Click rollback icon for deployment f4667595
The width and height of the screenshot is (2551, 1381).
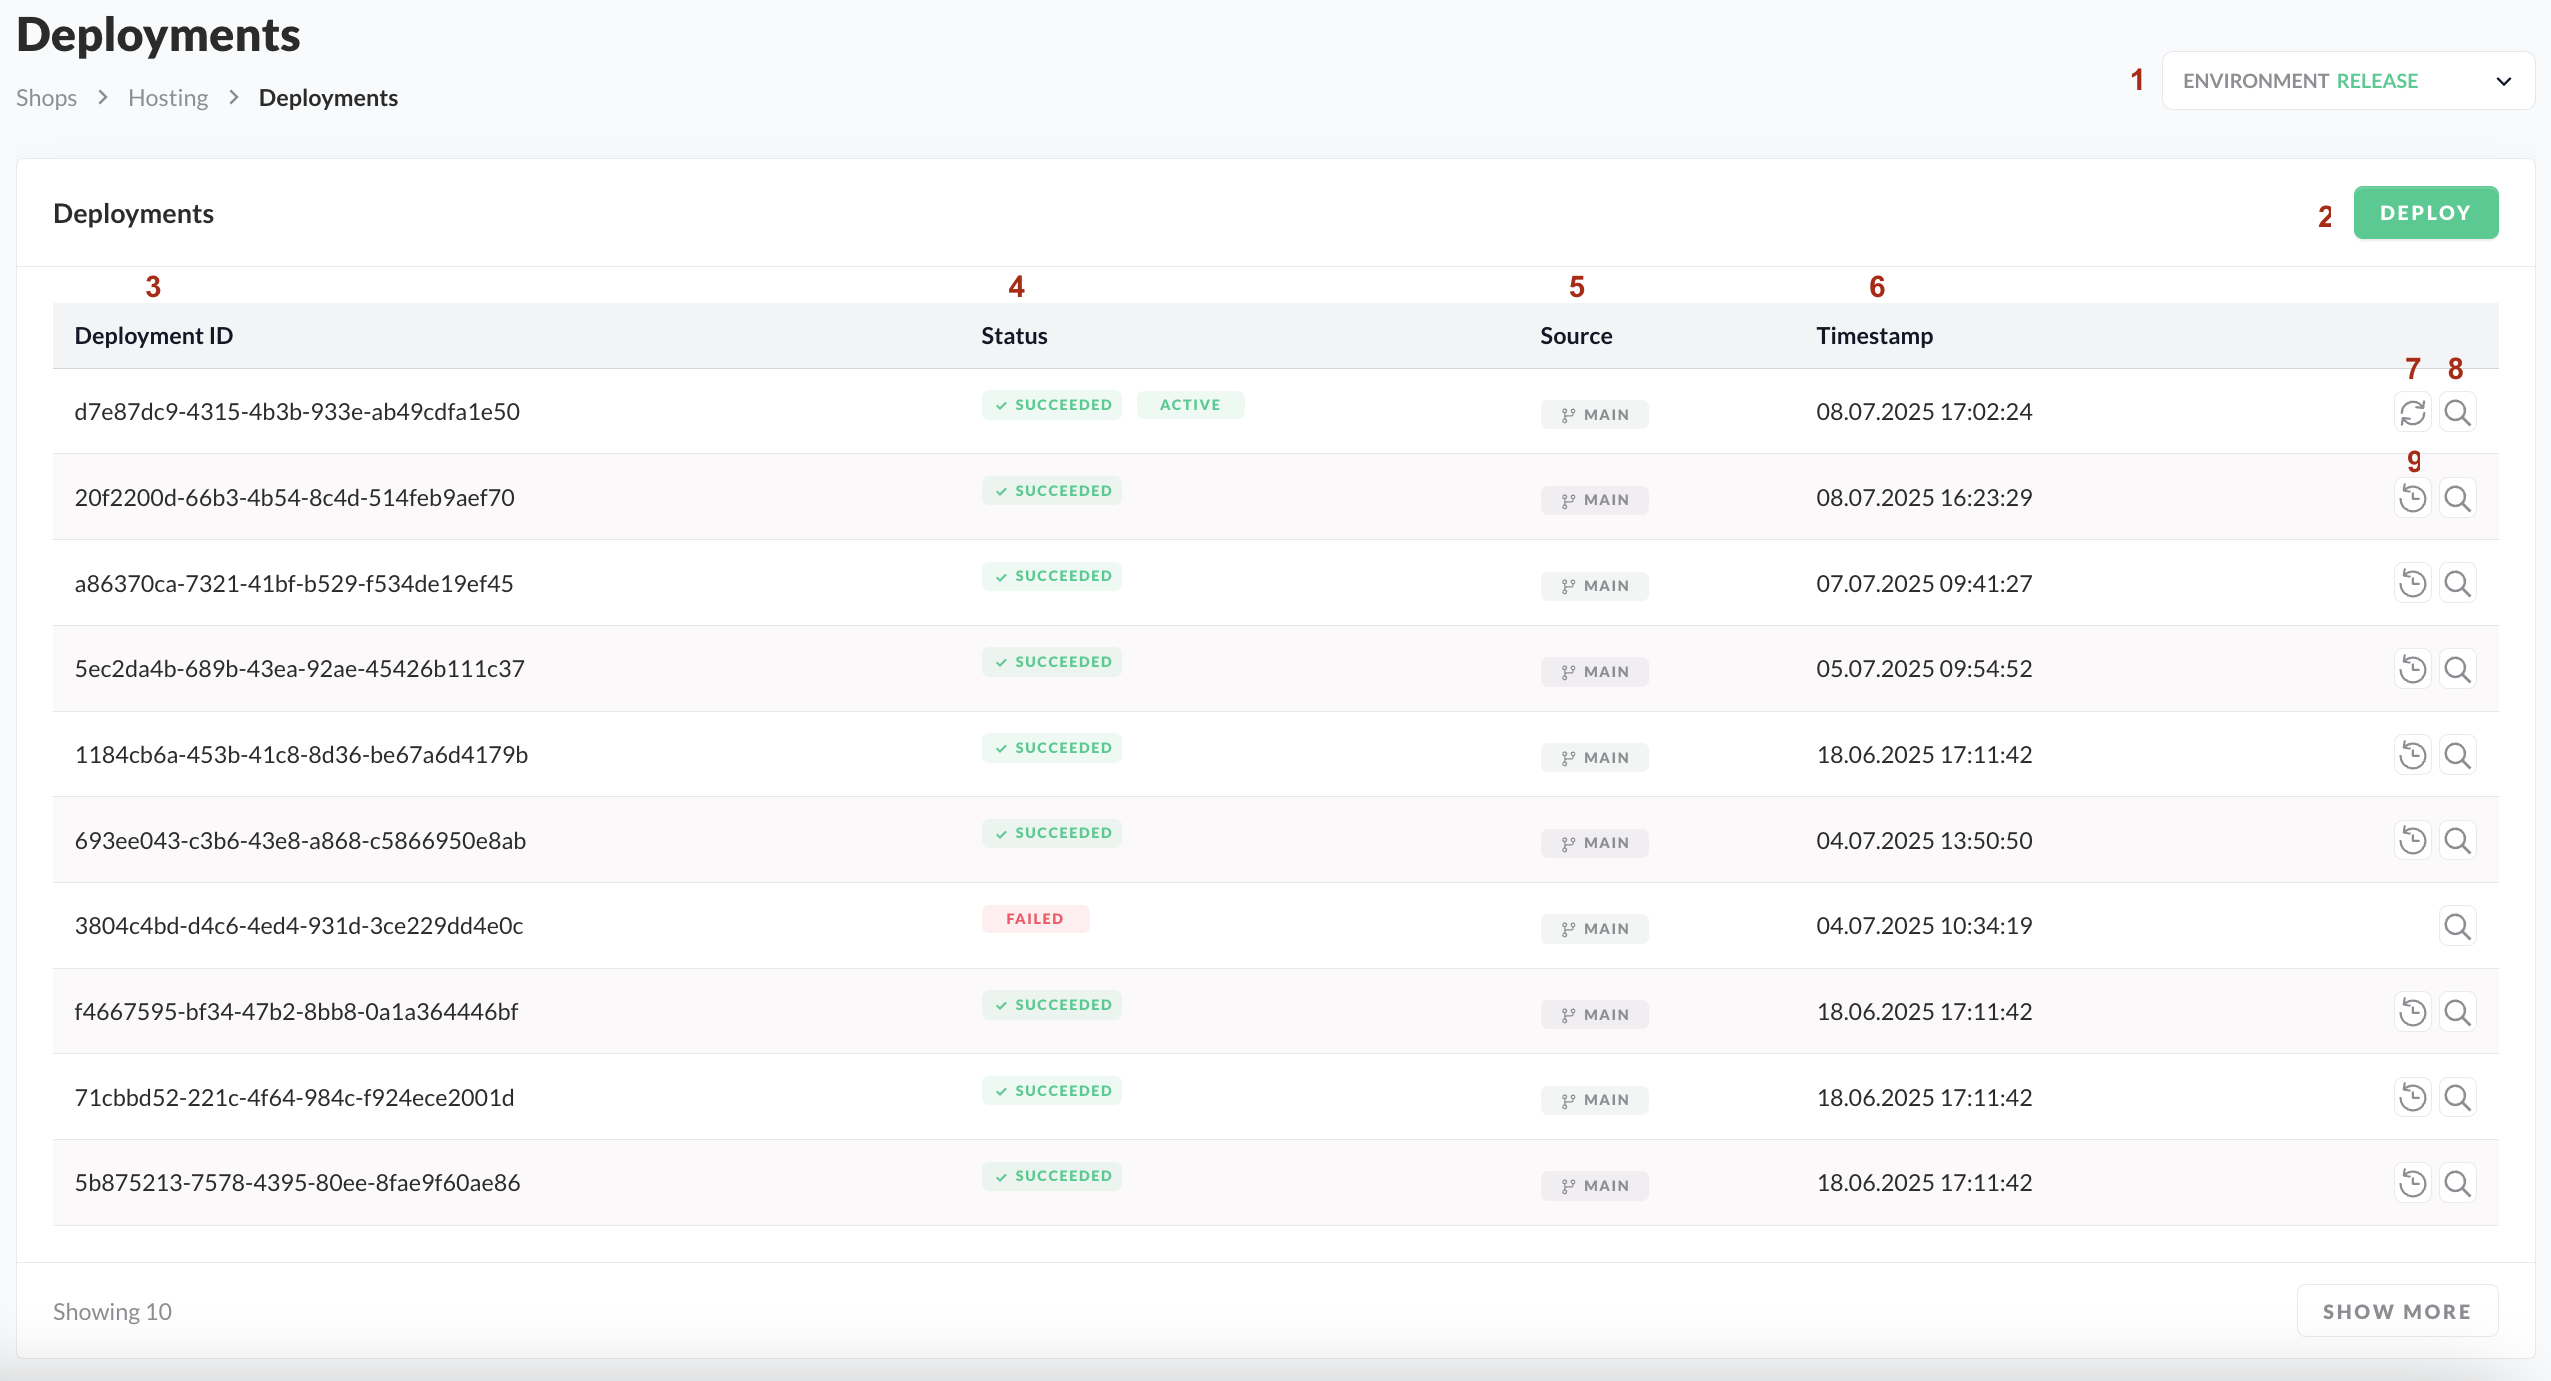pos(2412,1012)
